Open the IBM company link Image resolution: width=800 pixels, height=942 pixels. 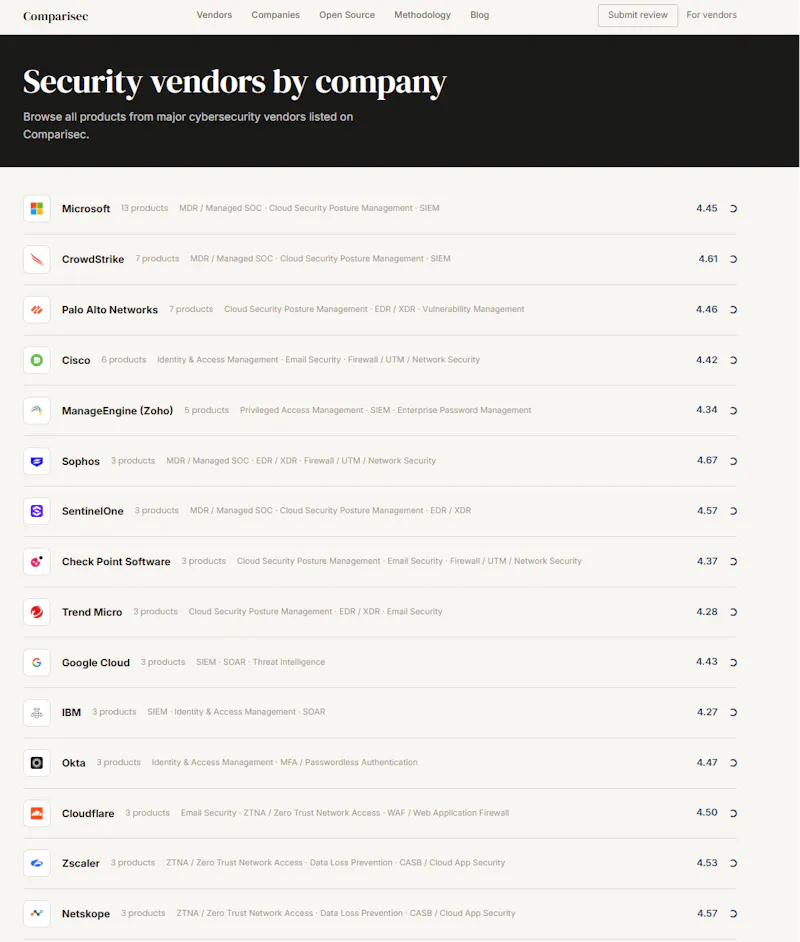[x=71, y=712]
